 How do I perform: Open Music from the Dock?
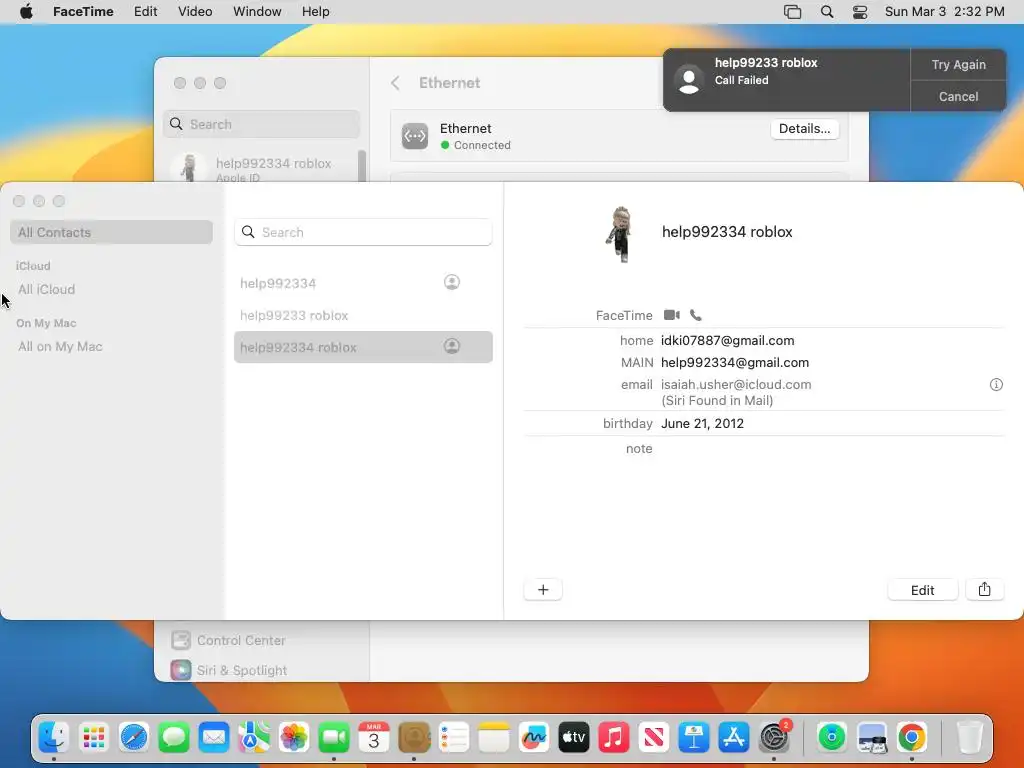pyautogui.click(x=614, y=737)
